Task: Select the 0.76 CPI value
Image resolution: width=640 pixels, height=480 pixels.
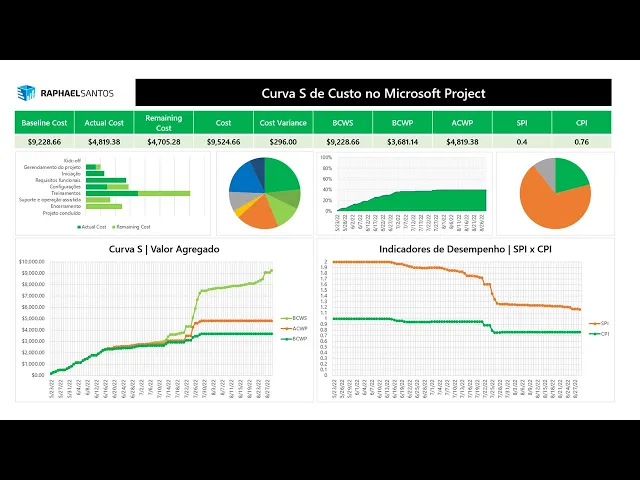Action: pos(582,142)
